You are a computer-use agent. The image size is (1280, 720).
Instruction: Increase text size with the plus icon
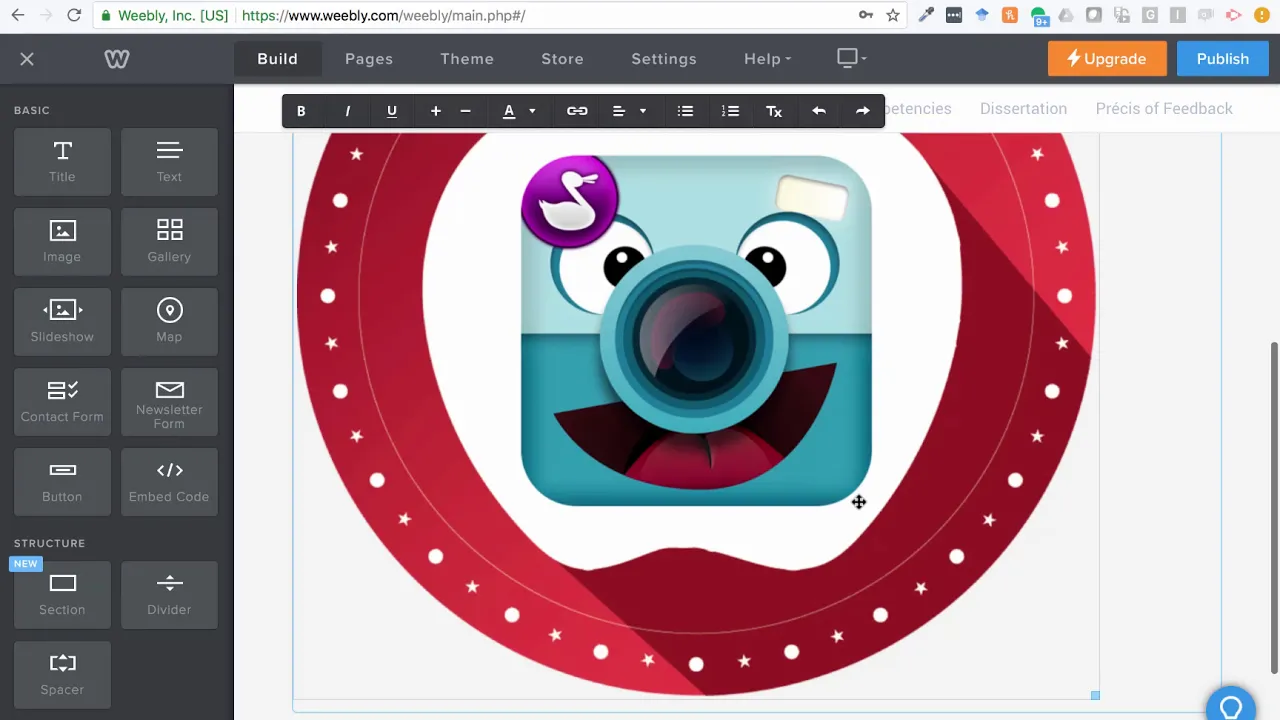click(x=435, y=111)
